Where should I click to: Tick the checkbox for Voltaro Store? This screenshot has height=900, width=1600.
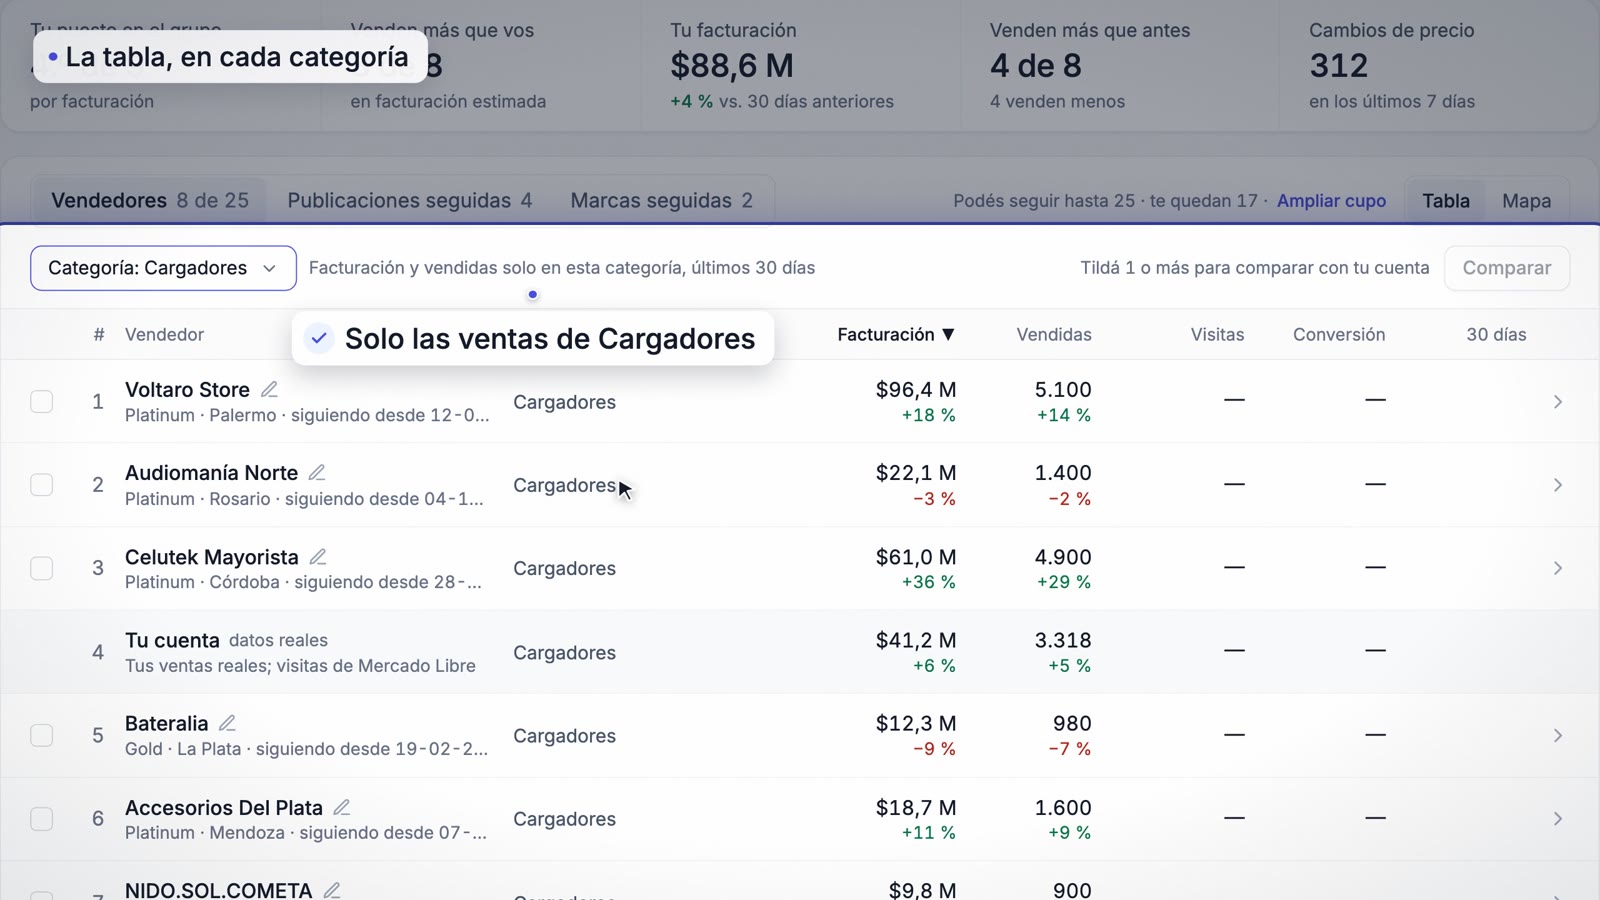(x=42, y=402)
